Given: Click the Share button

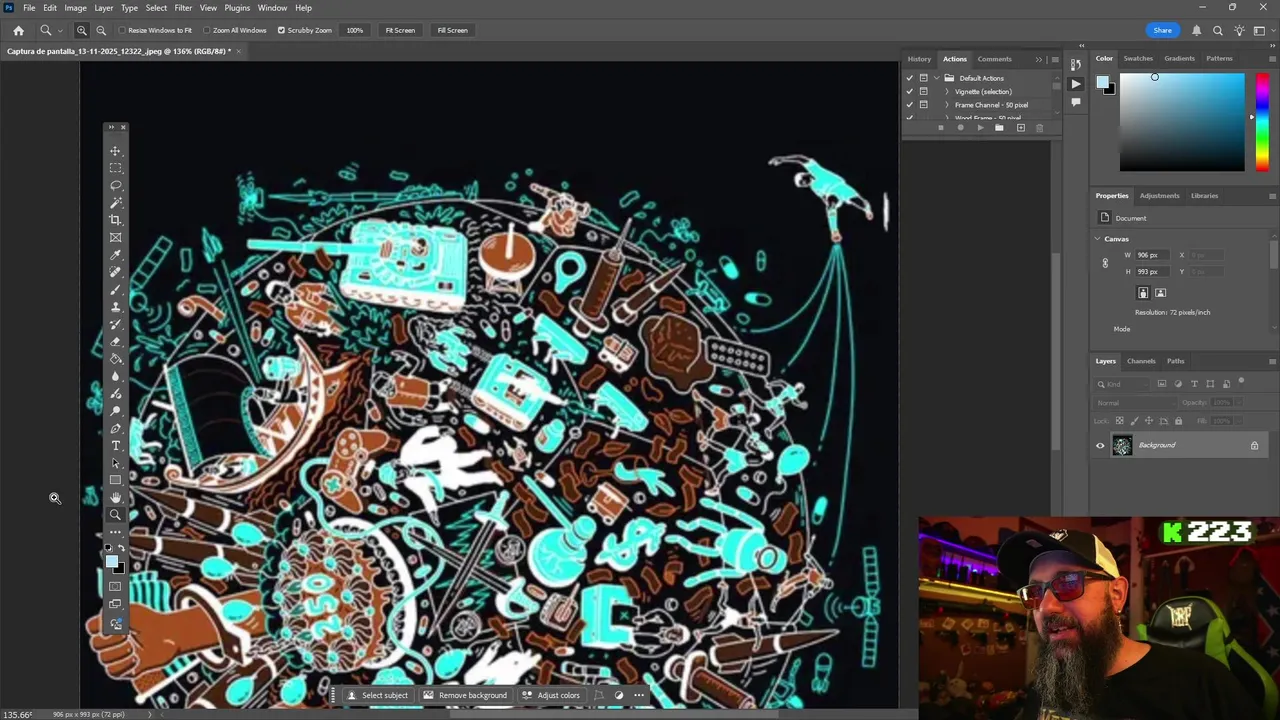Looking at the screenshot, I should pos(1162,30).
